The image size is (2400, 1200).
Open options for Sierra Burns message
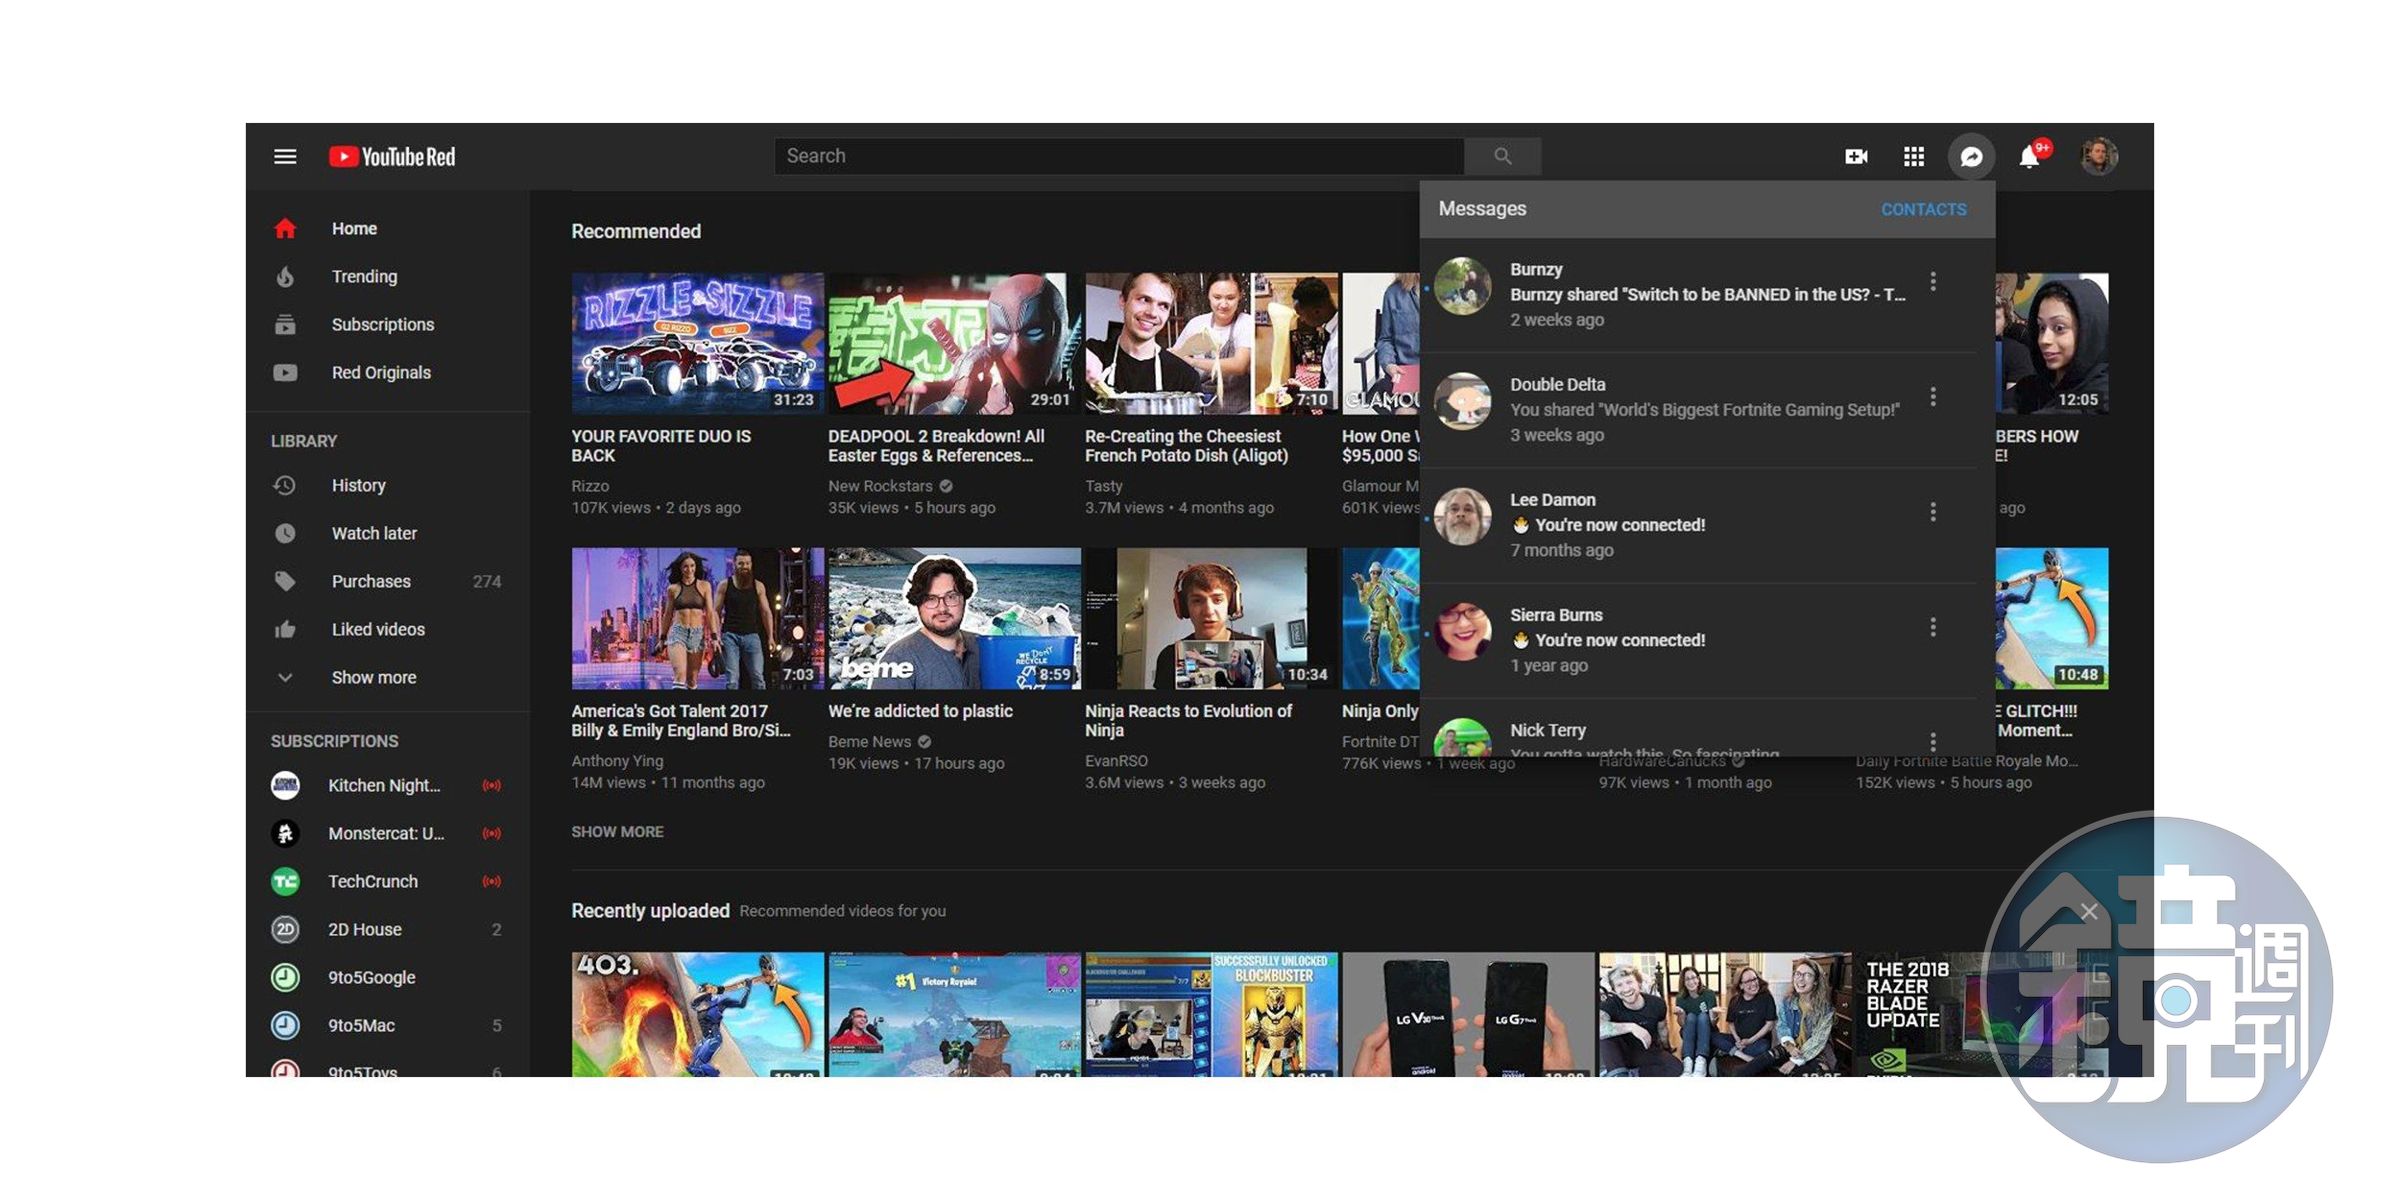[x=1933, y=627]
